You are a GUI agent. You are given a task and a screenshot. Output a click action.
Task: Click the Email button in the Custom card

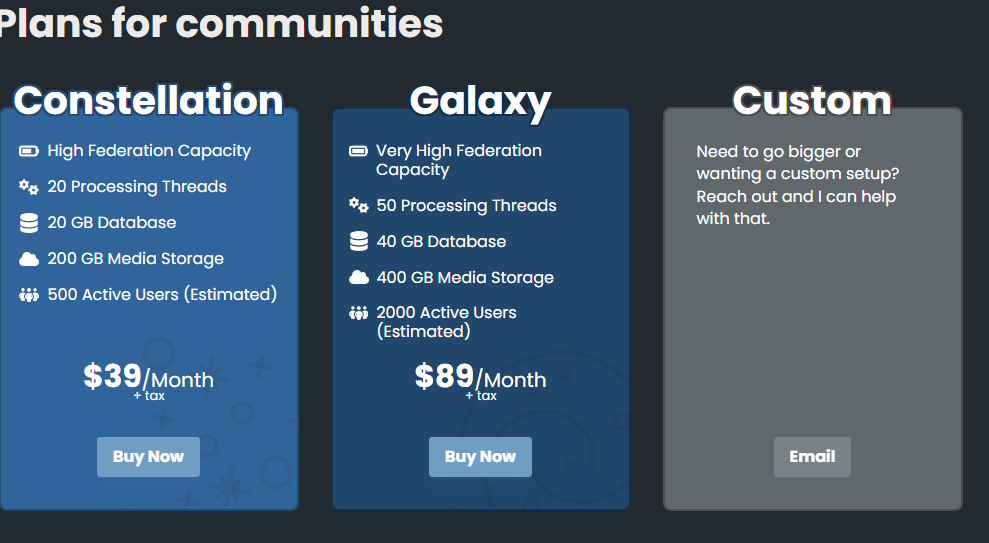point(812,457)
